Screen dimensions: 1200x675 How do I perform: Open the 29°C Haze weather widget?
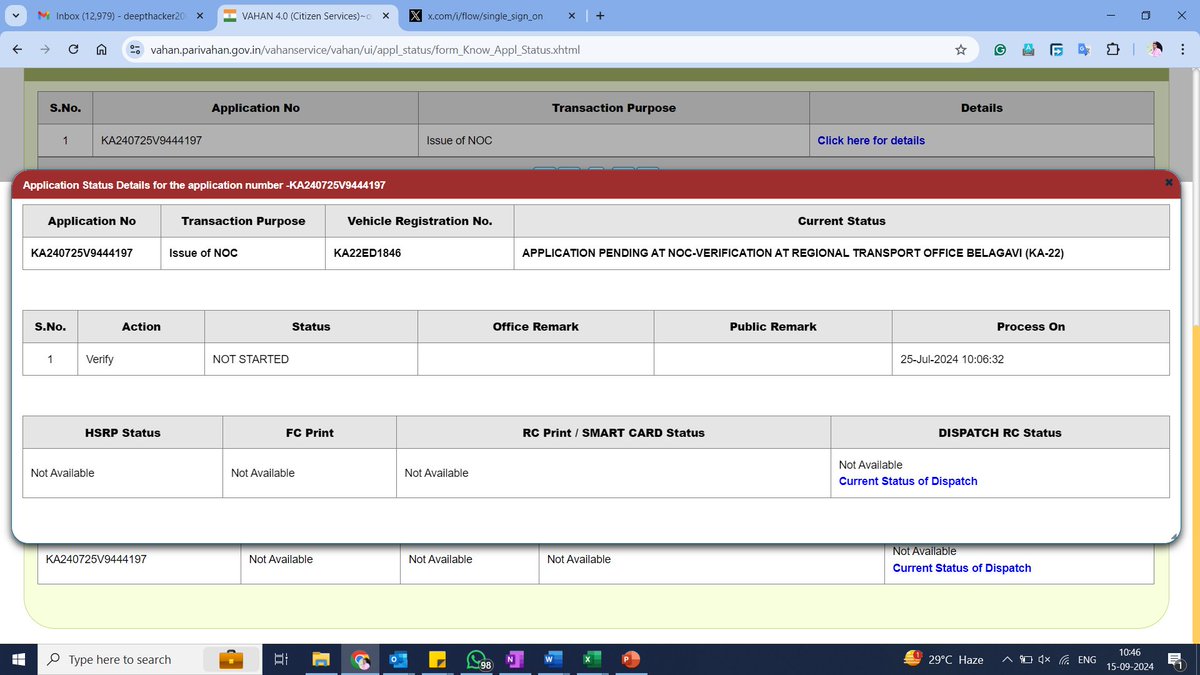coord(943,659)
